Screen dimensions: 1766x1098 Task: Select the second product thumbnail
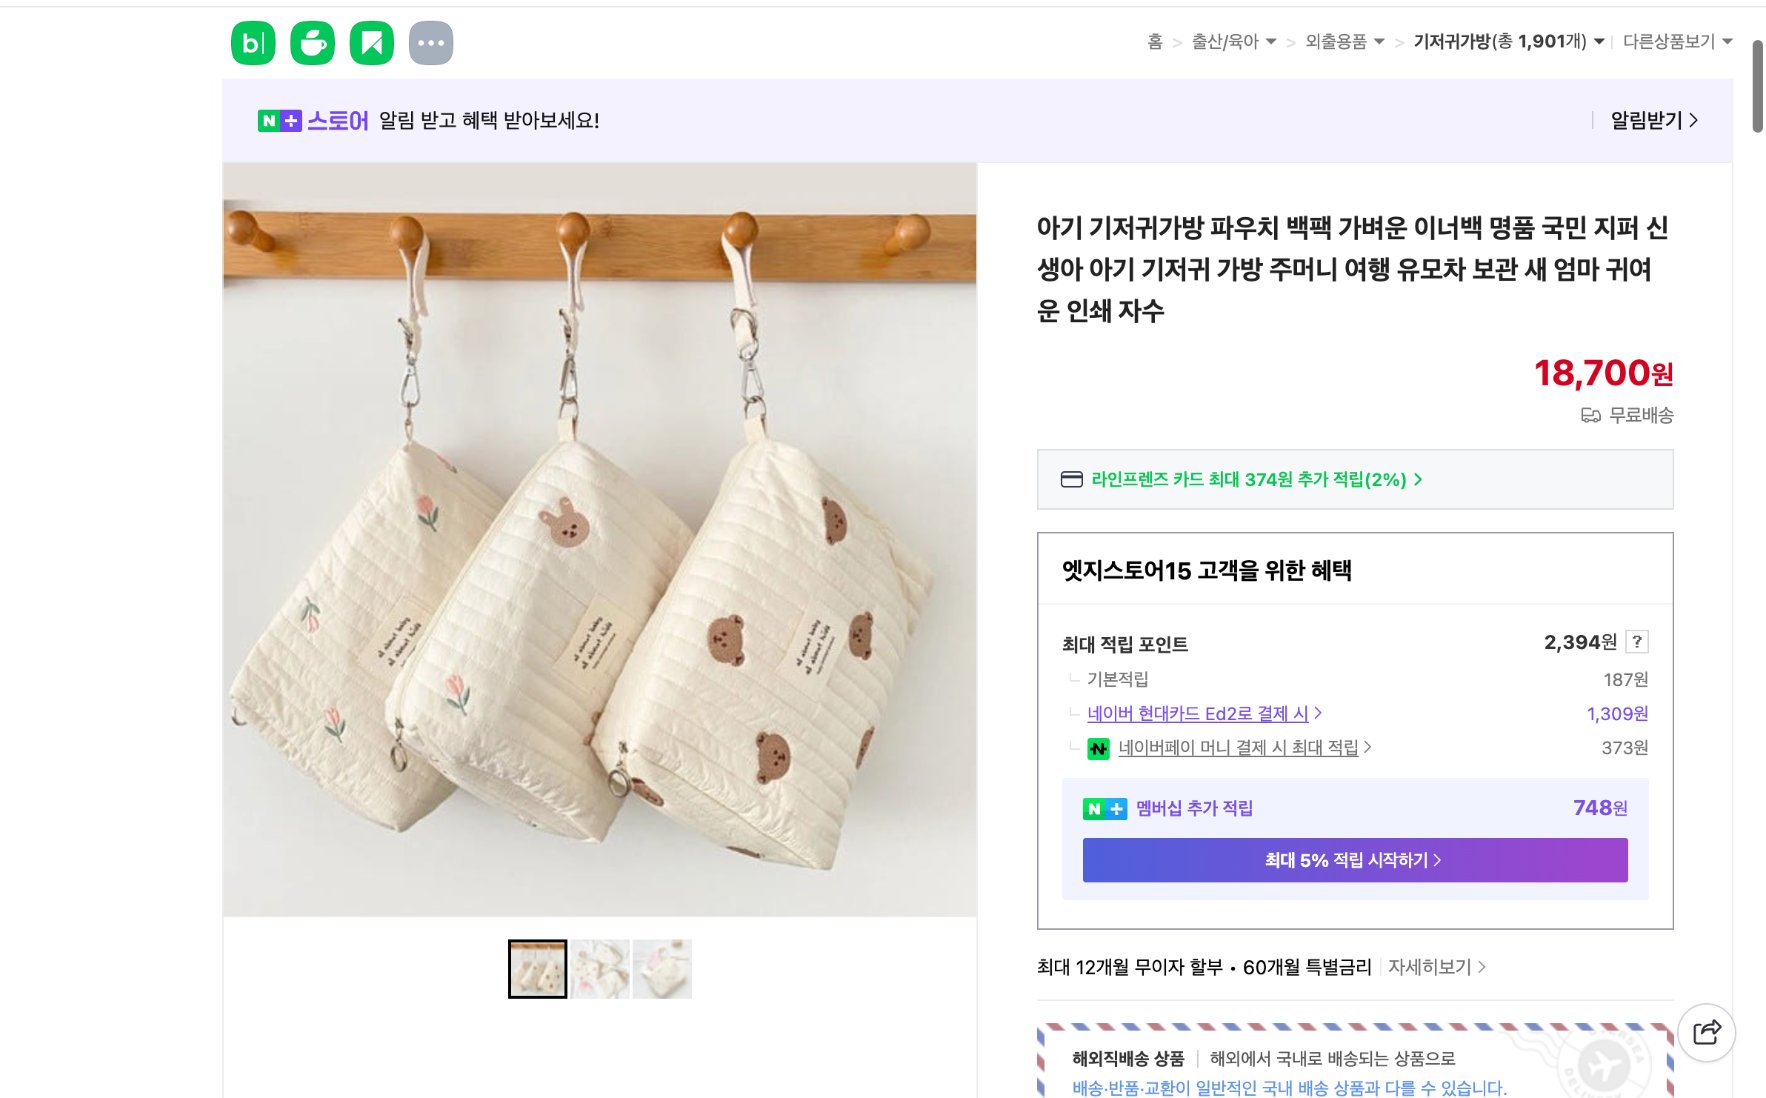click(599, 967)
